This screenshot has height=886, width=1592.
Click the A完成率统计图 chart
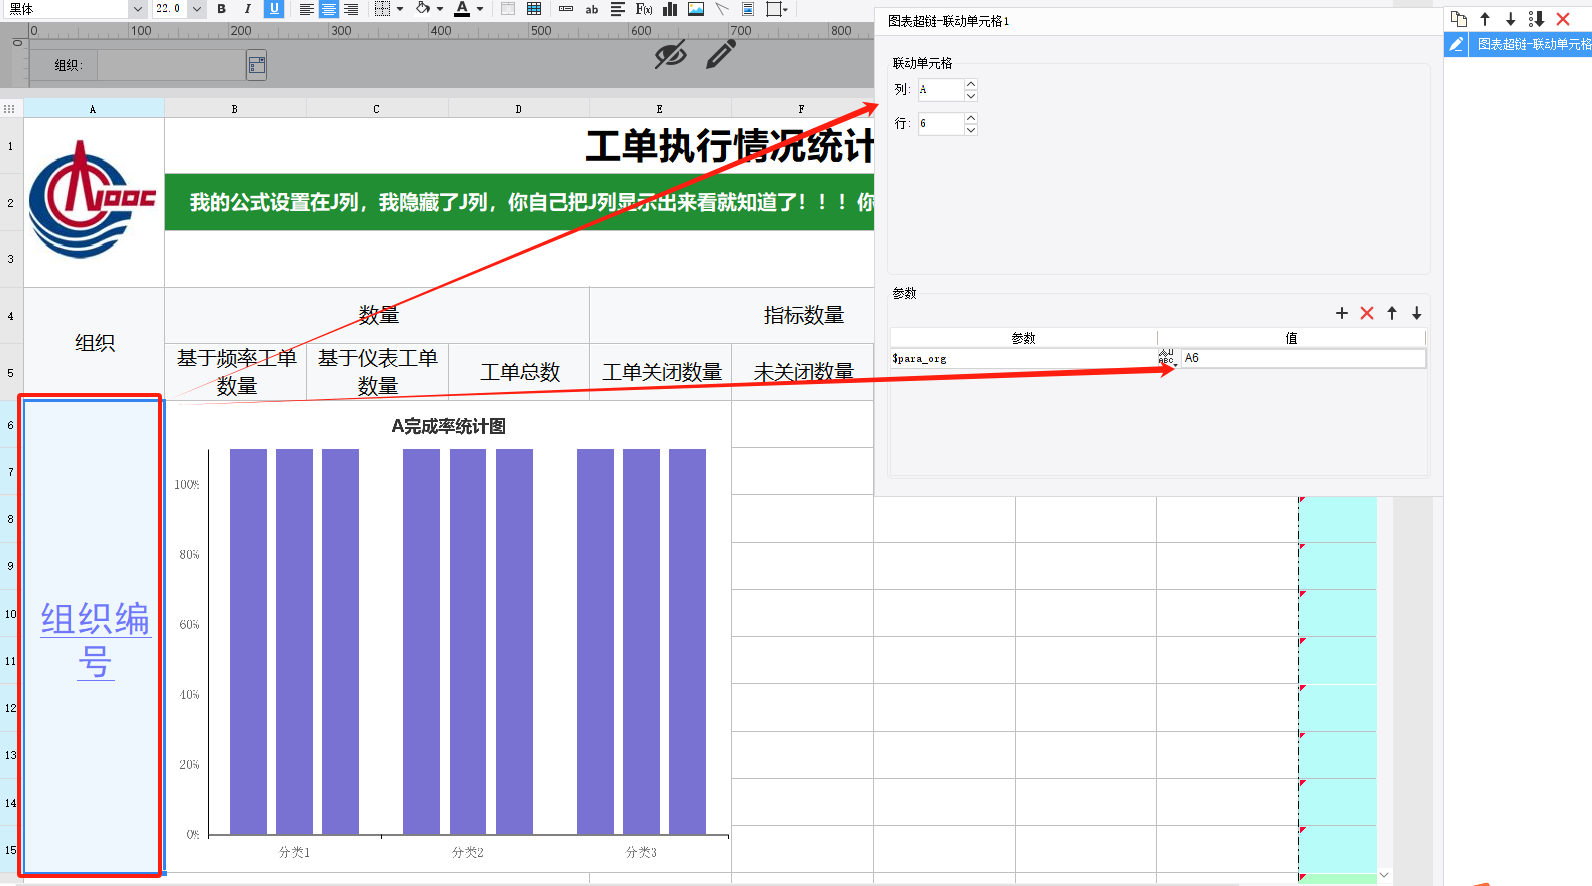click(448, 637)
